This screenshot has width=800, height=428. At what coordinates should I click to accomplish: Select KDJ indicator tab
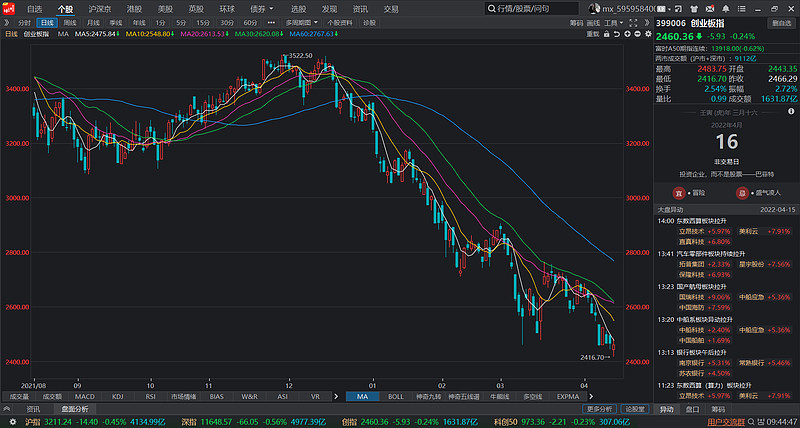[117, 396]
